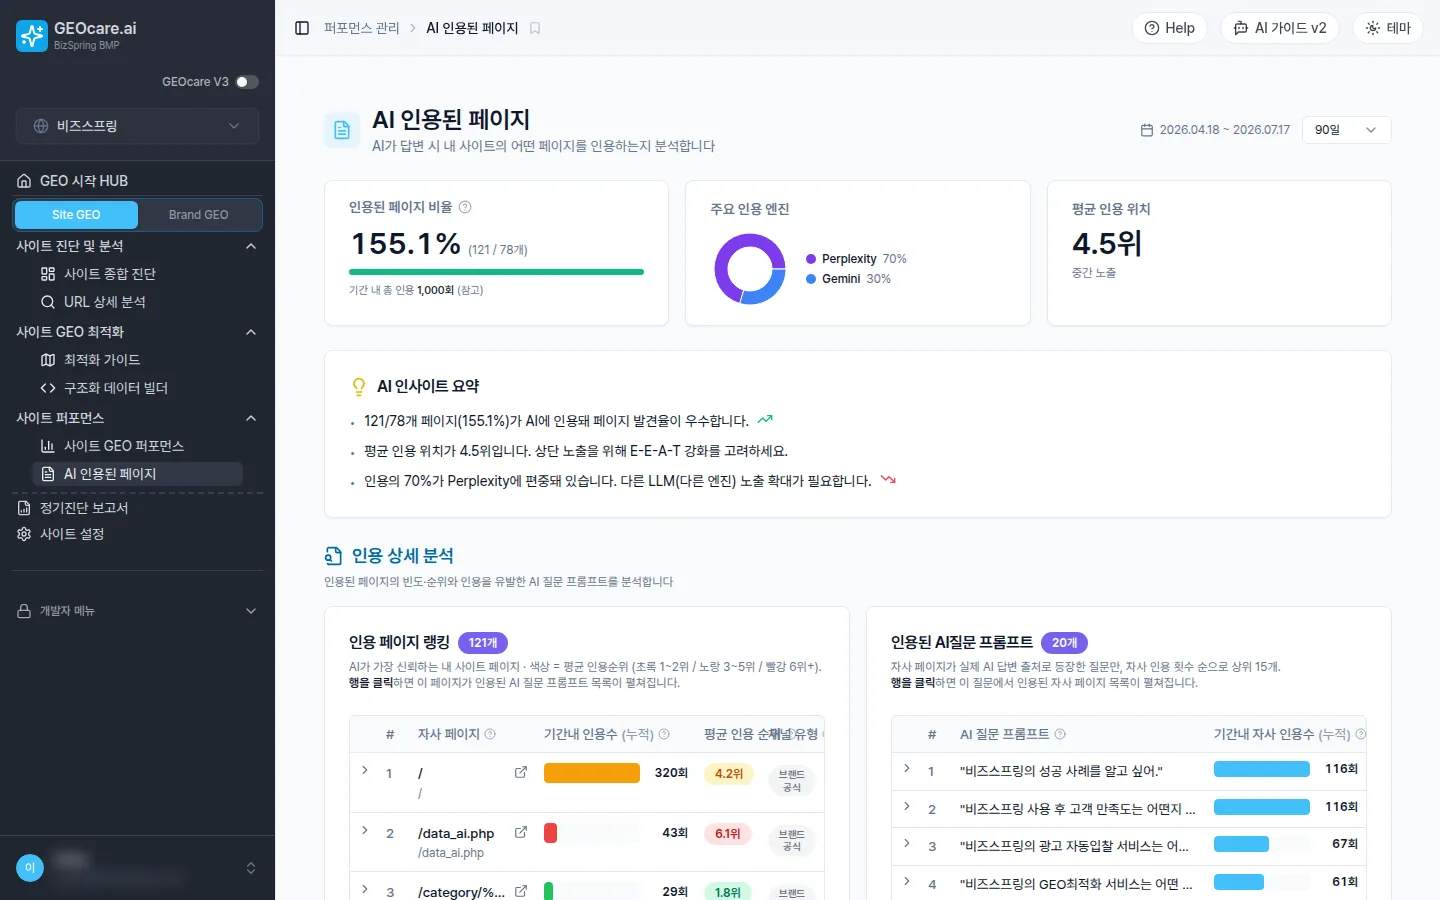This screenshot has height=900, width=1440.
Task: Click the calendar icon by date range
Action: pyautogui.click(x=1147, y=130)
